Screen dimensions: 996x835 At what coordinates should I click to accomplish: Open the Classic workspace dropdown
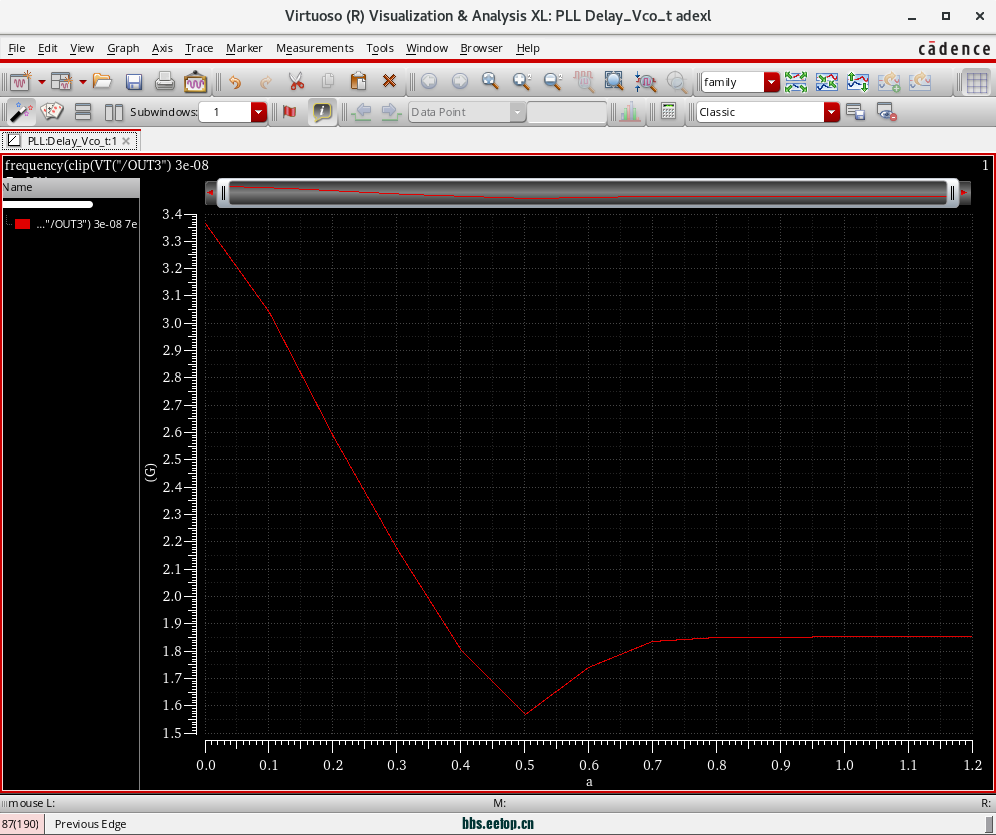831,112
